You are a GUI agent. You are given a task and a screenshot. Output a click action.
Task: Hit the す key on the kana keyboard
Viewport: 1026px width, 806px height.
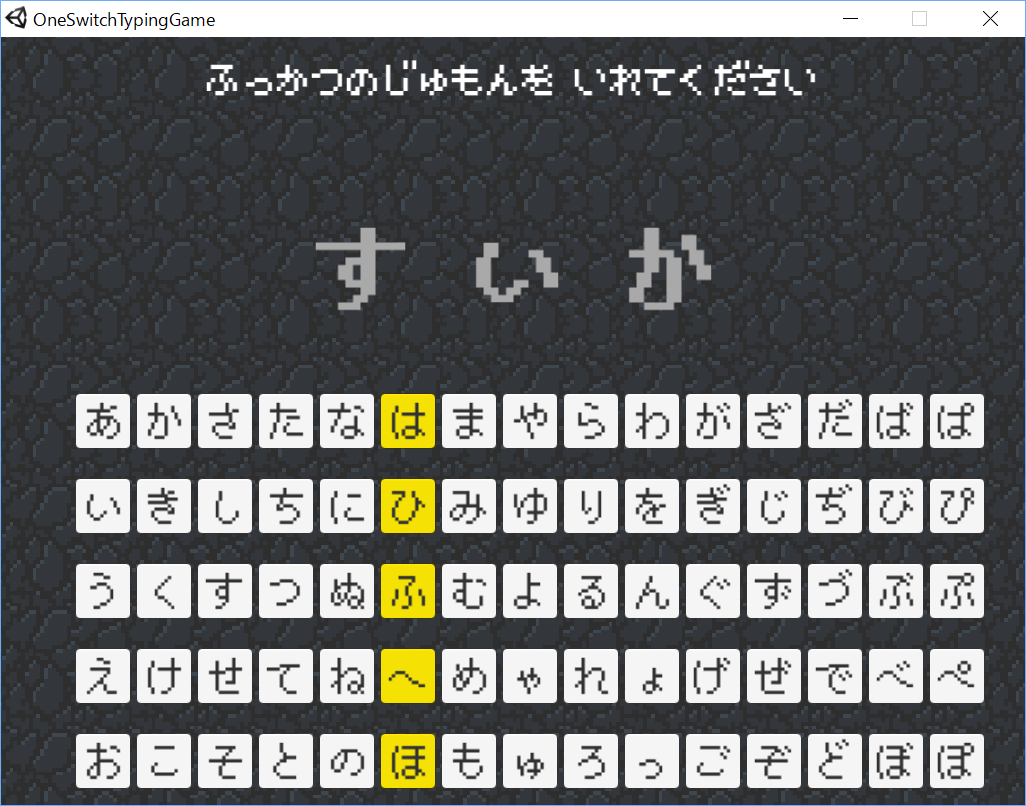pyautogui.click(x=224, y=591)
